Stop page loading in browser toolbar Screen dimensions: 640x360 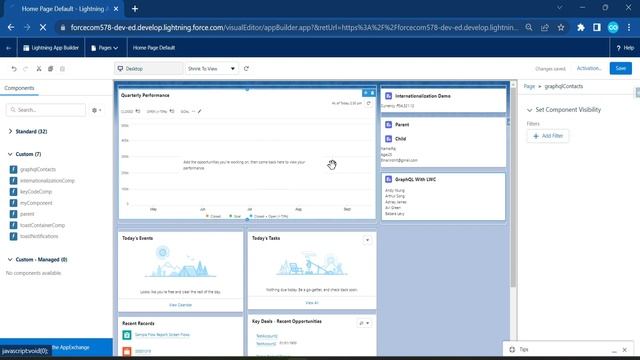point(43,27)
